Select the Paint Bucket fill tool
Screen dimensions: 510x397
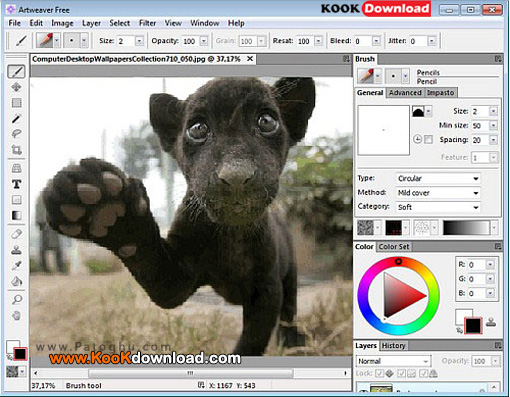[x=16, y=281]
